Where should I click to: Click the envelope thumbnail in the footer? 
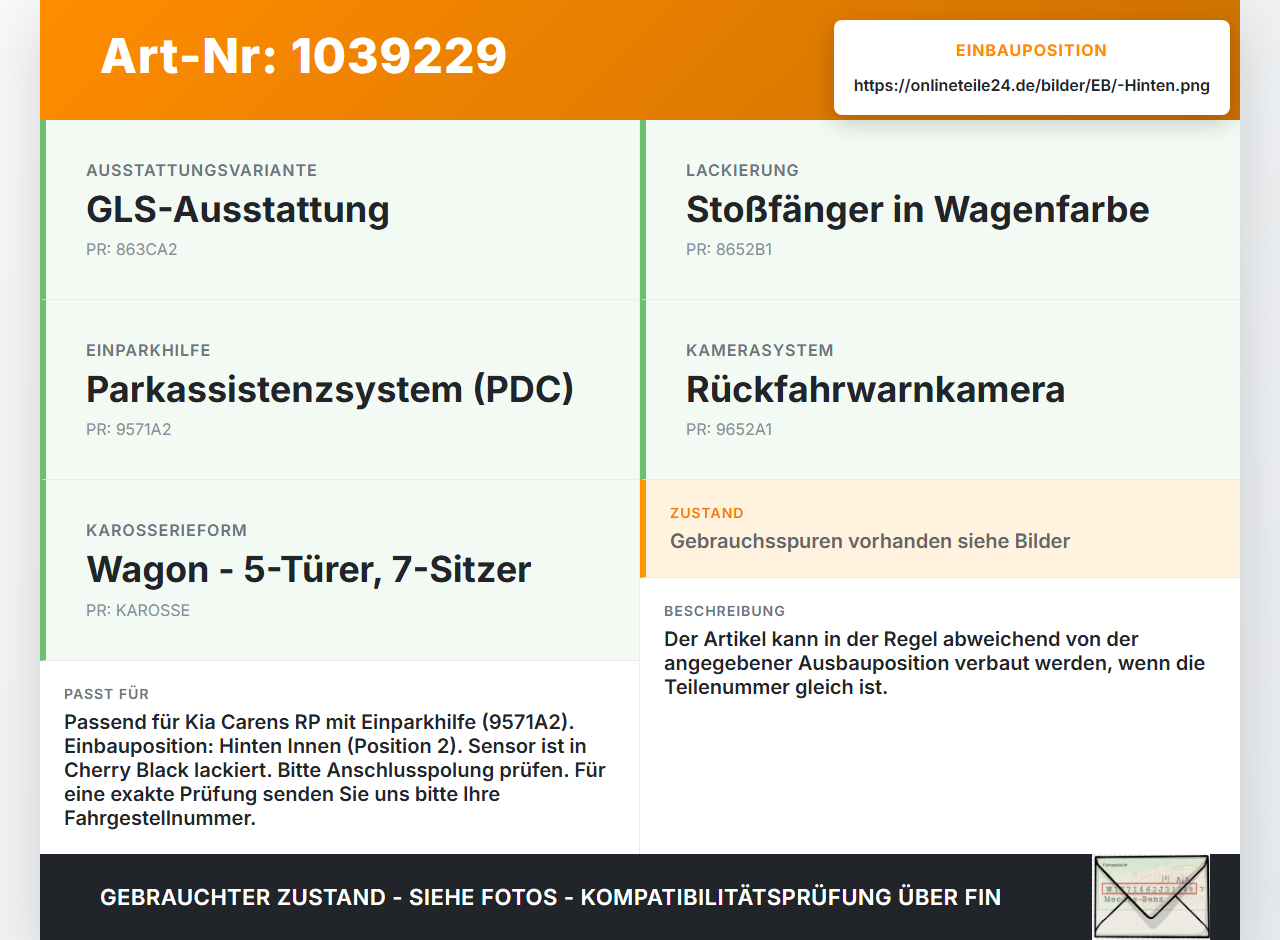point(1151,896)
